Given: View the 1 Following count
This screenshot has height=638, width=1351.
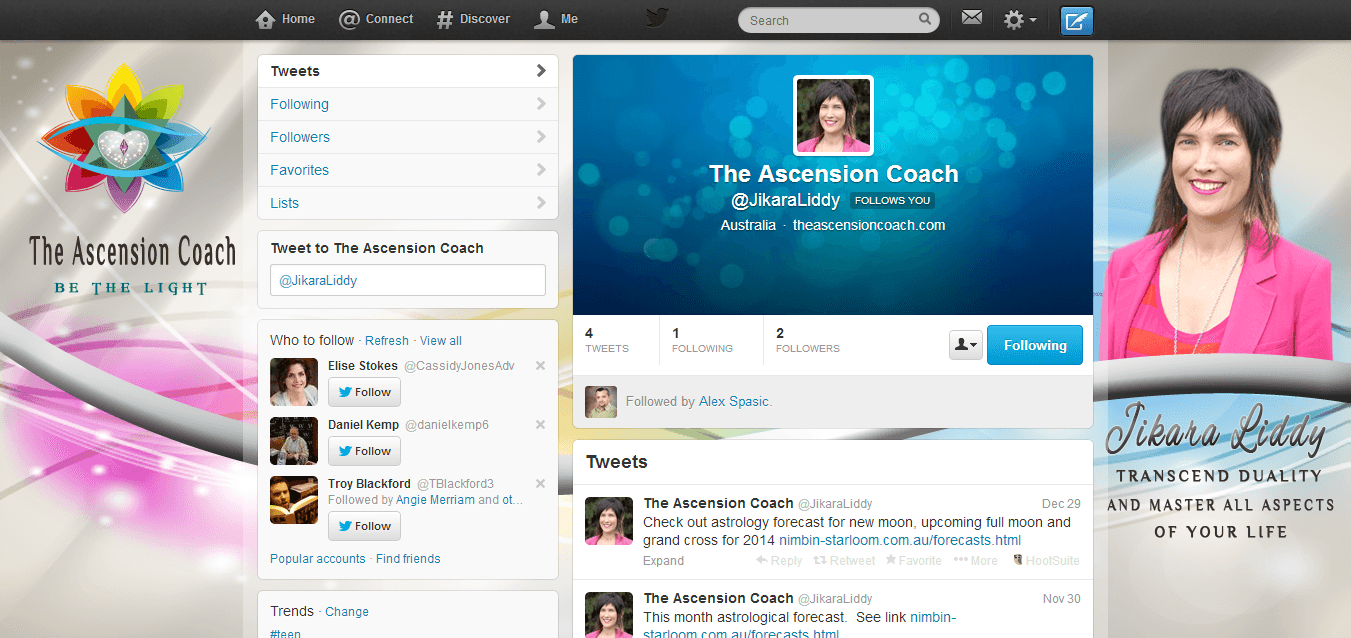Looking at the screenshot, I should click(702, 340).
